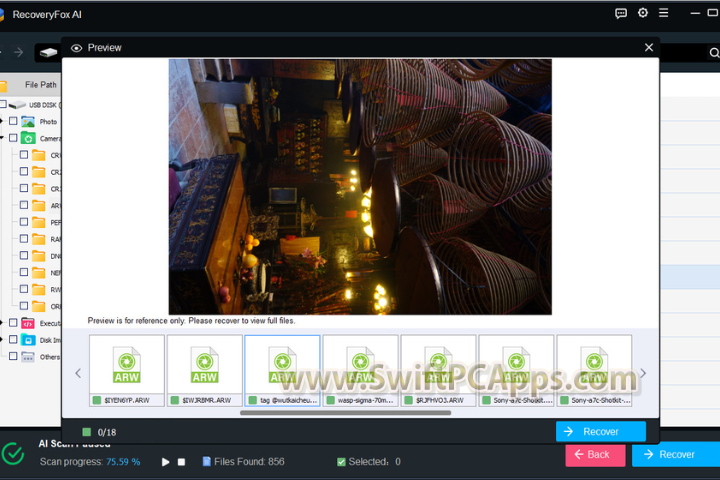Image resolution: width=720 pixels, height=480 pixels.
Task: Click the pink Executable category icon
Action: click(x=28, y=323)
